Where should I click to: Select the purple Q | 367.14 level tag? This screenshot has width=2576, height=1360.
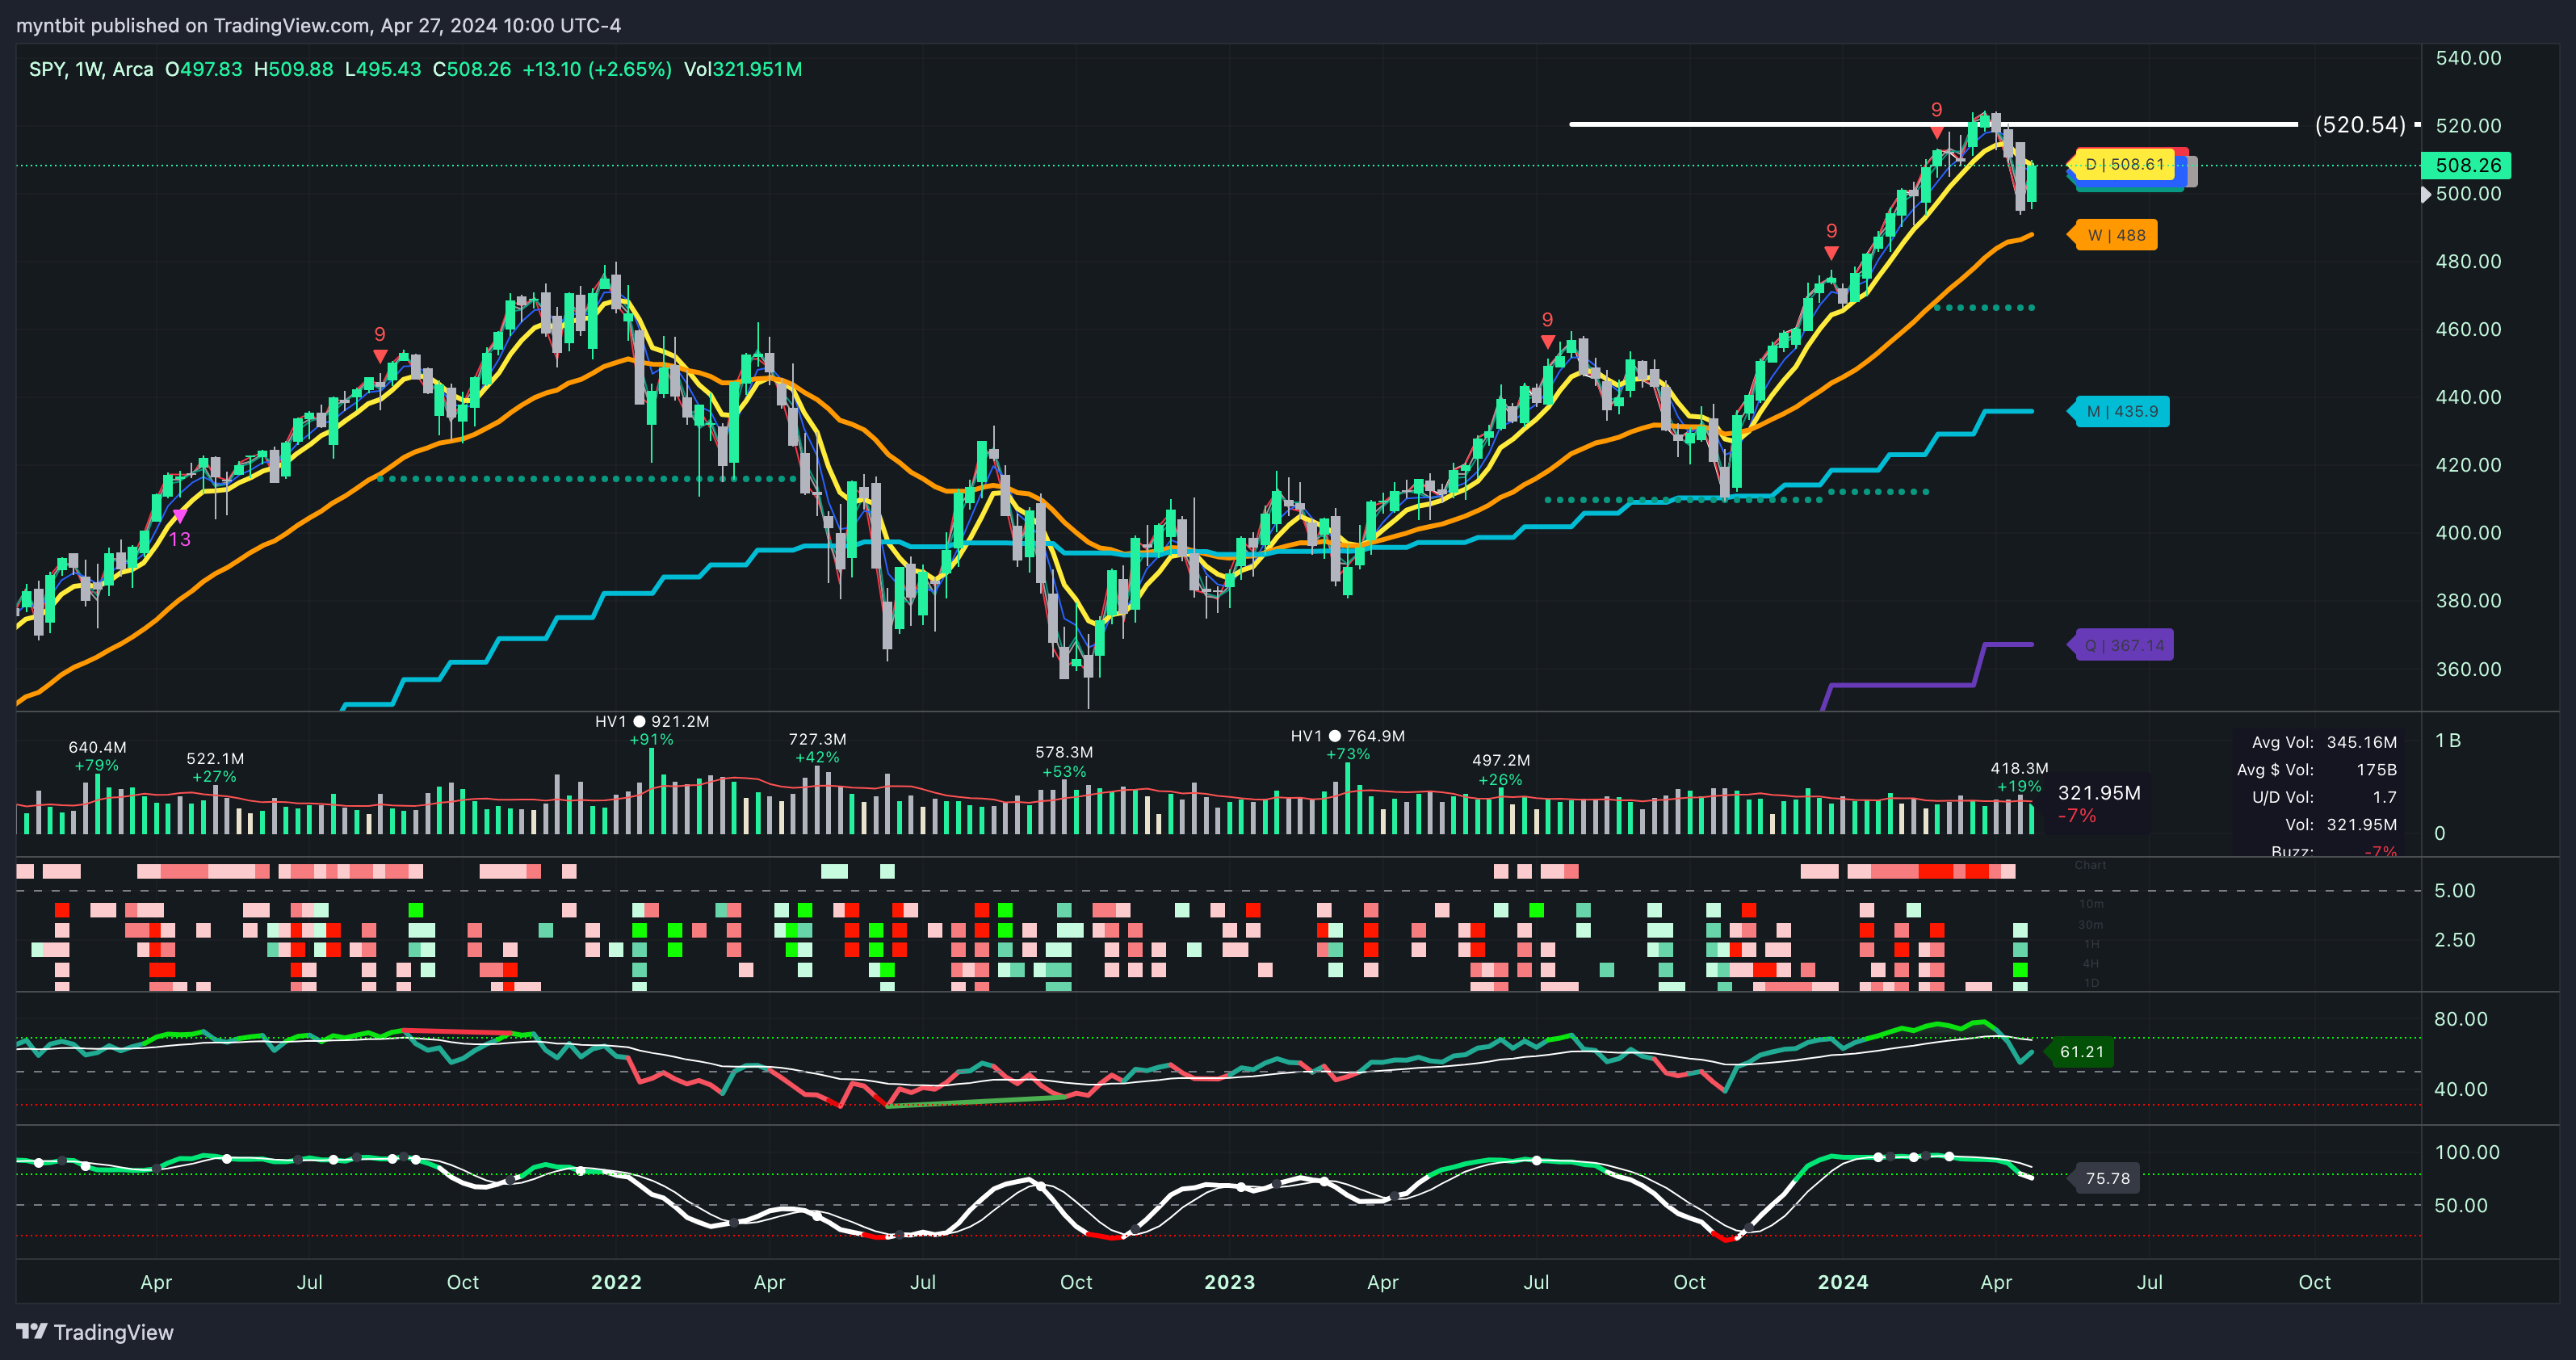coord(2119,646)
